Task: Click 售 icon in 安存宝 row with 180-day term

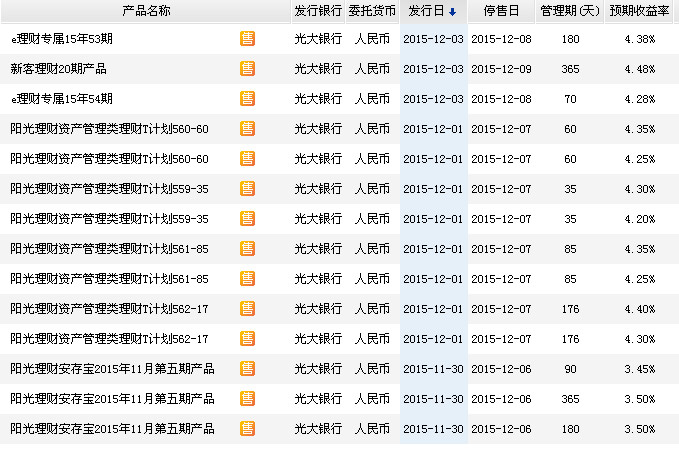Action: pos(247,429)
